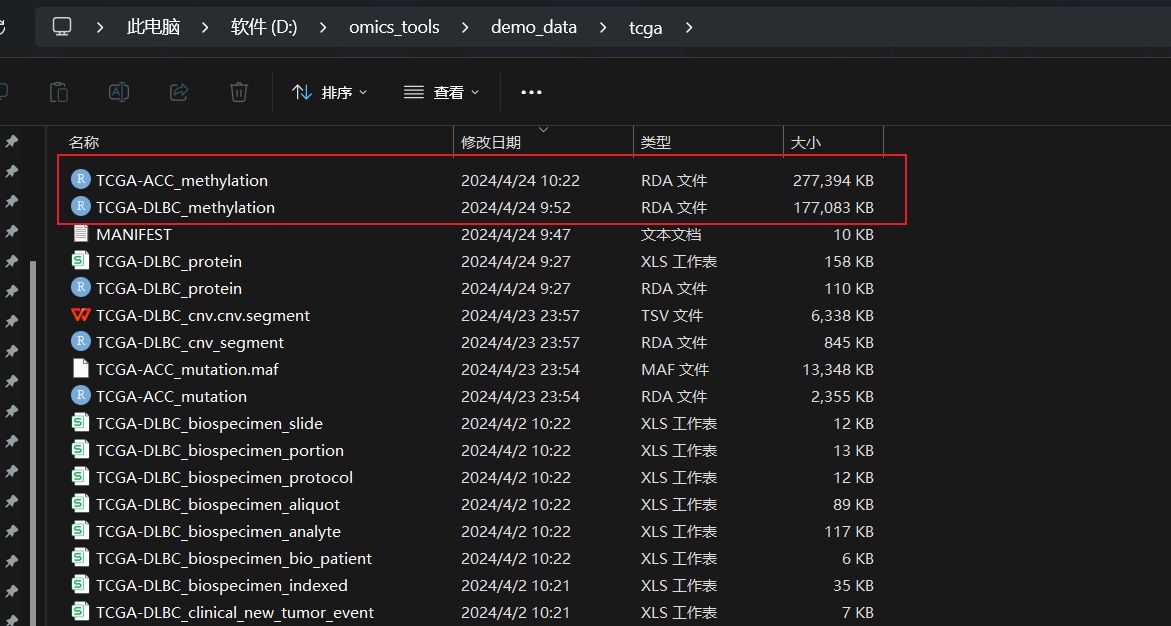Image resolution: width=1171 pixels, height=626 pixels.
Task: Select TCGA-DLBC_biospecimen_portion file name
Action: point(220,450)
